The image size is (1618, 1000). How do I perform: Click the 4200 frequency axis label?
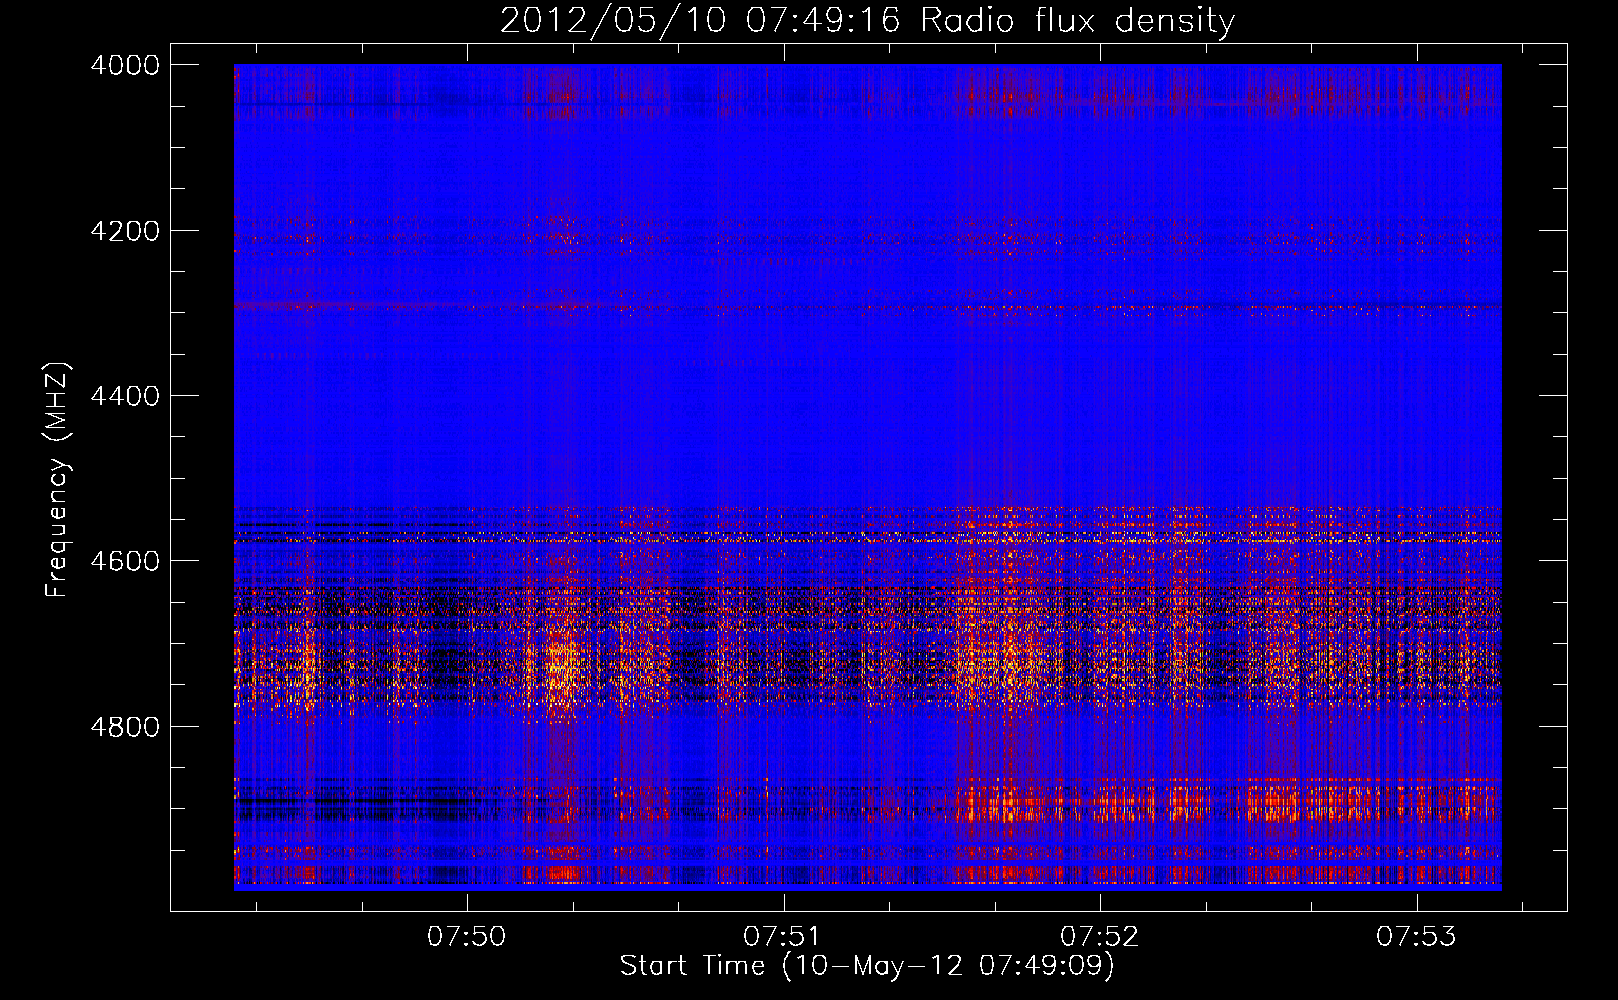[x=125, y=231]
